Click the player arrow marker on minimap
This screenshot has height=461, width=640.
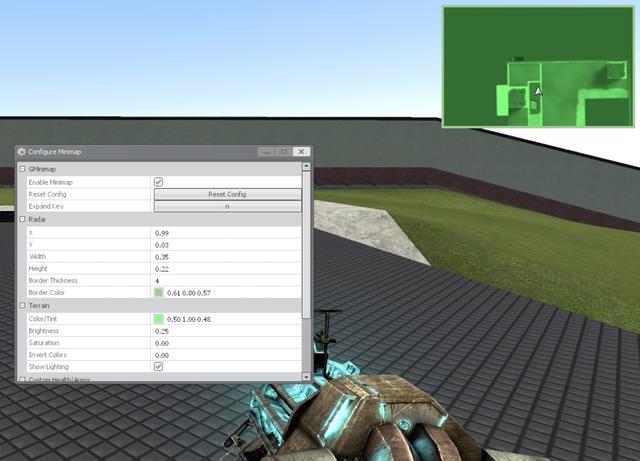[x=538, y=91]
